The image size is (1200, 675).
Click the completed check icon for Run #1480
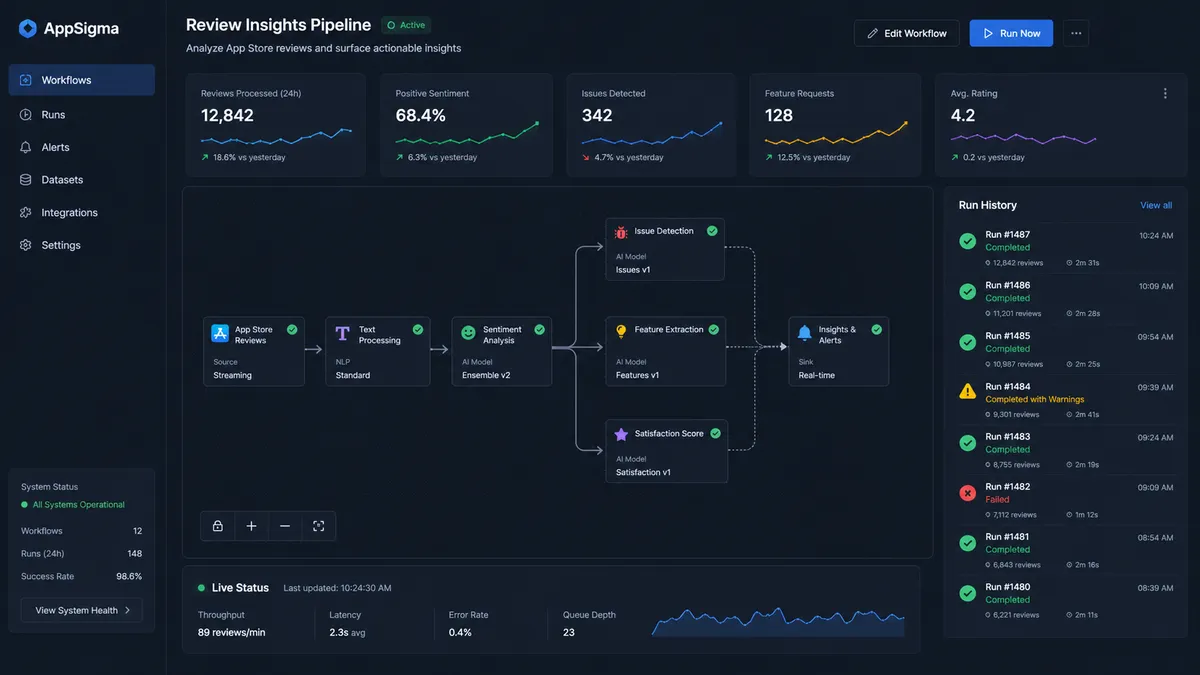967,593
